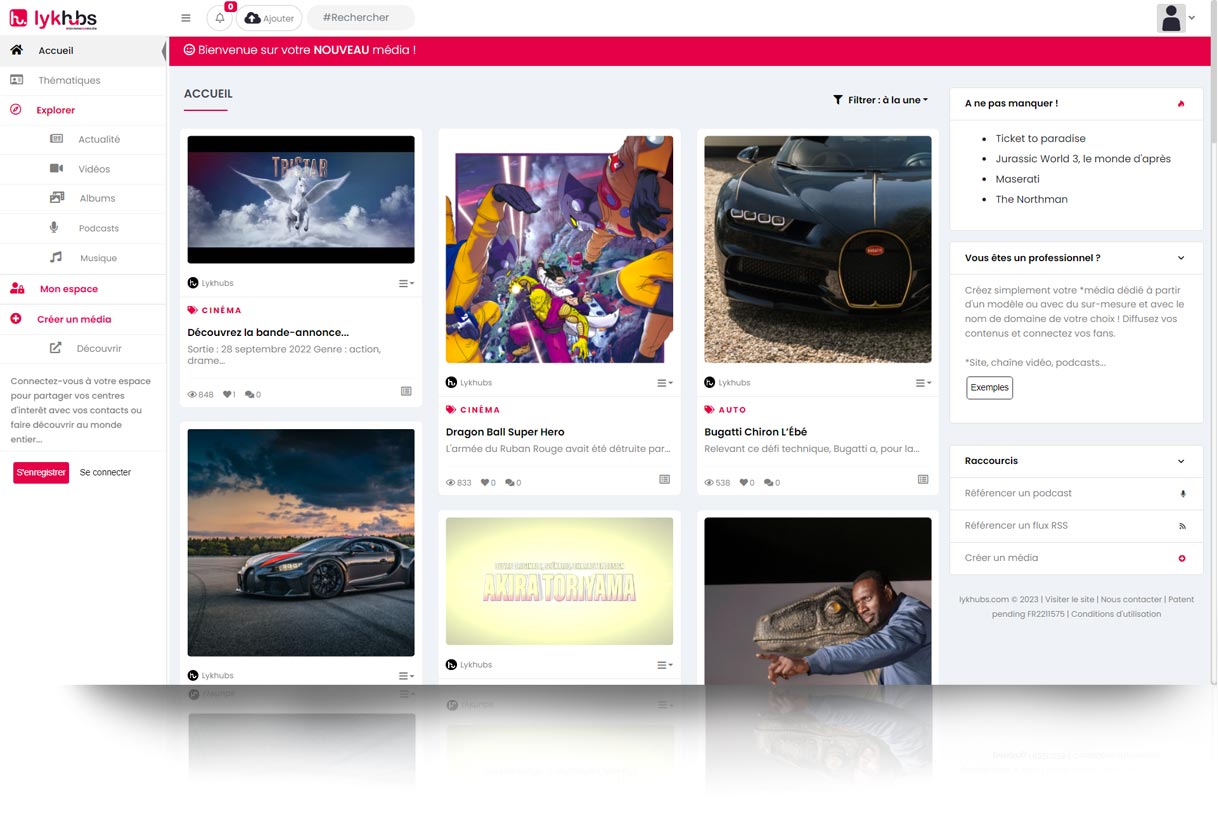Viewport: 1218px width, 834px height.
Task: Click the Découvrir external link icon
Action: point(56,348)
